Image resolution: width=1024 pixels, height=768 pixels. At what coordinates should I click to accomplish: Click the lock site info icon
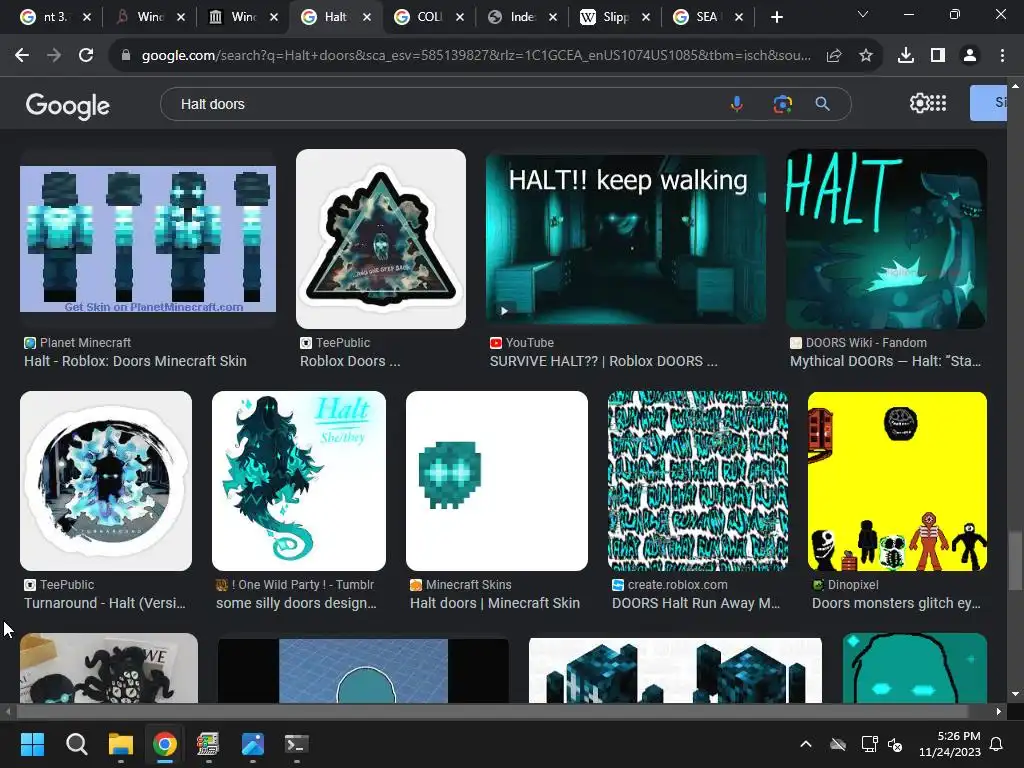pos(126,56)
